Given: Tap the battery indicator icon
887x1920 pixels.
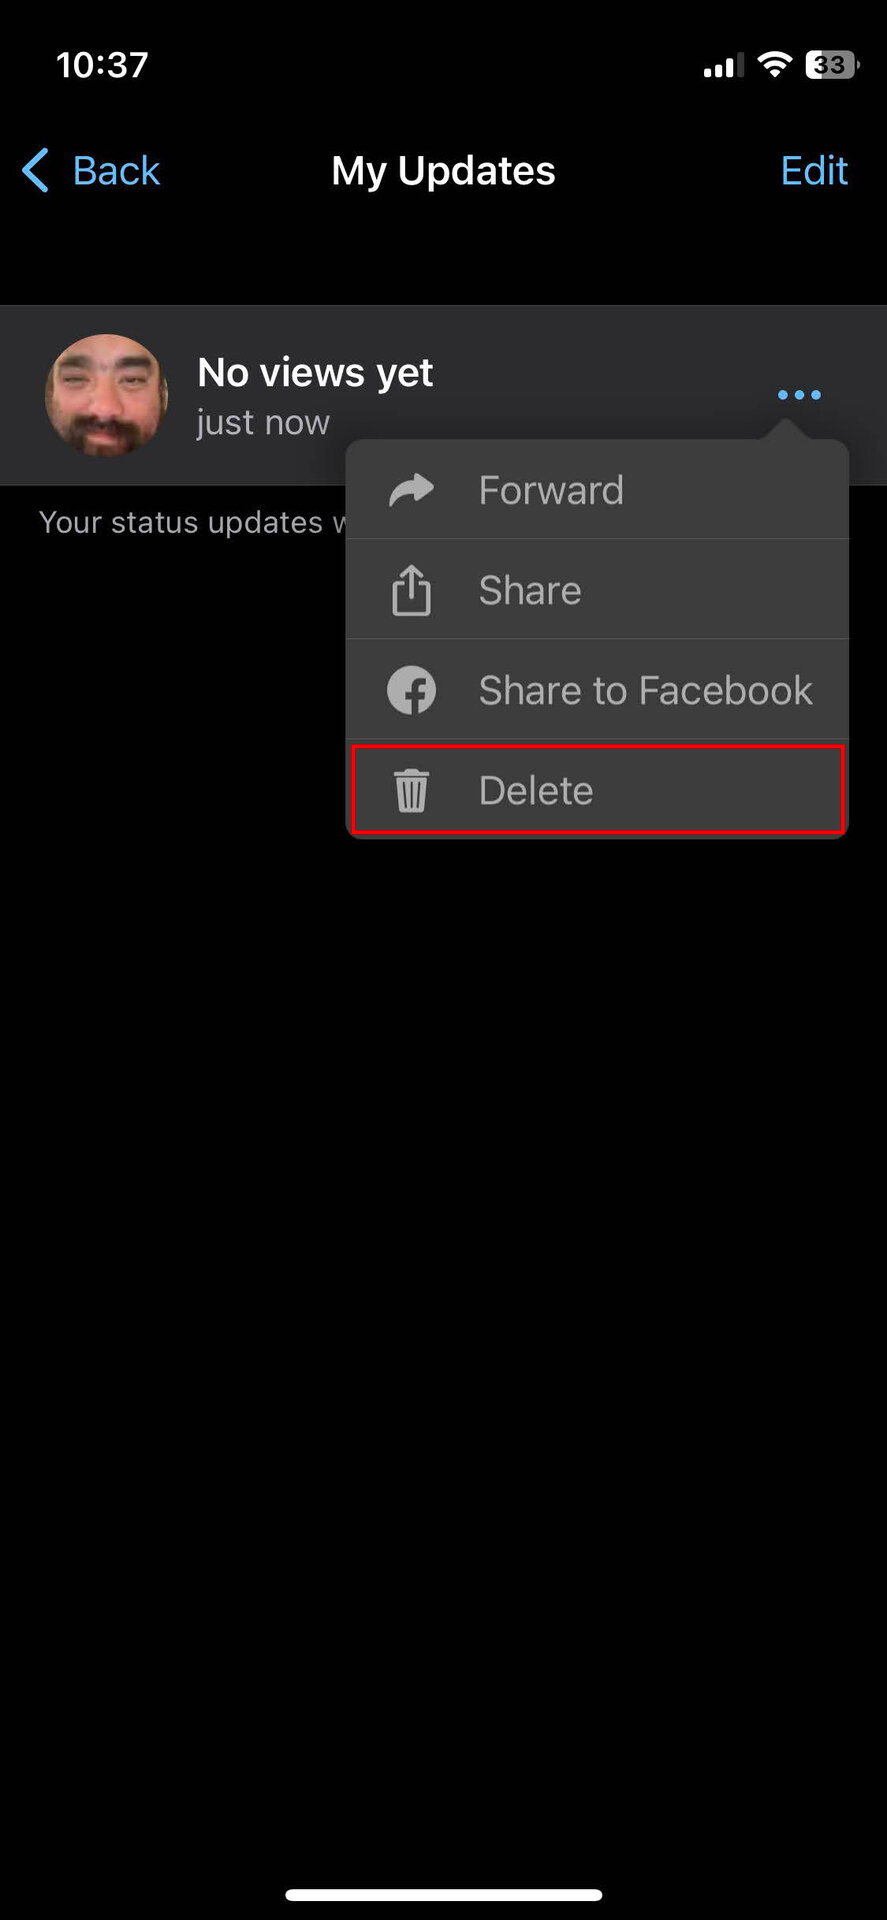Looking at the screenshot, I should pyautogui.click(x=832, y=65).
